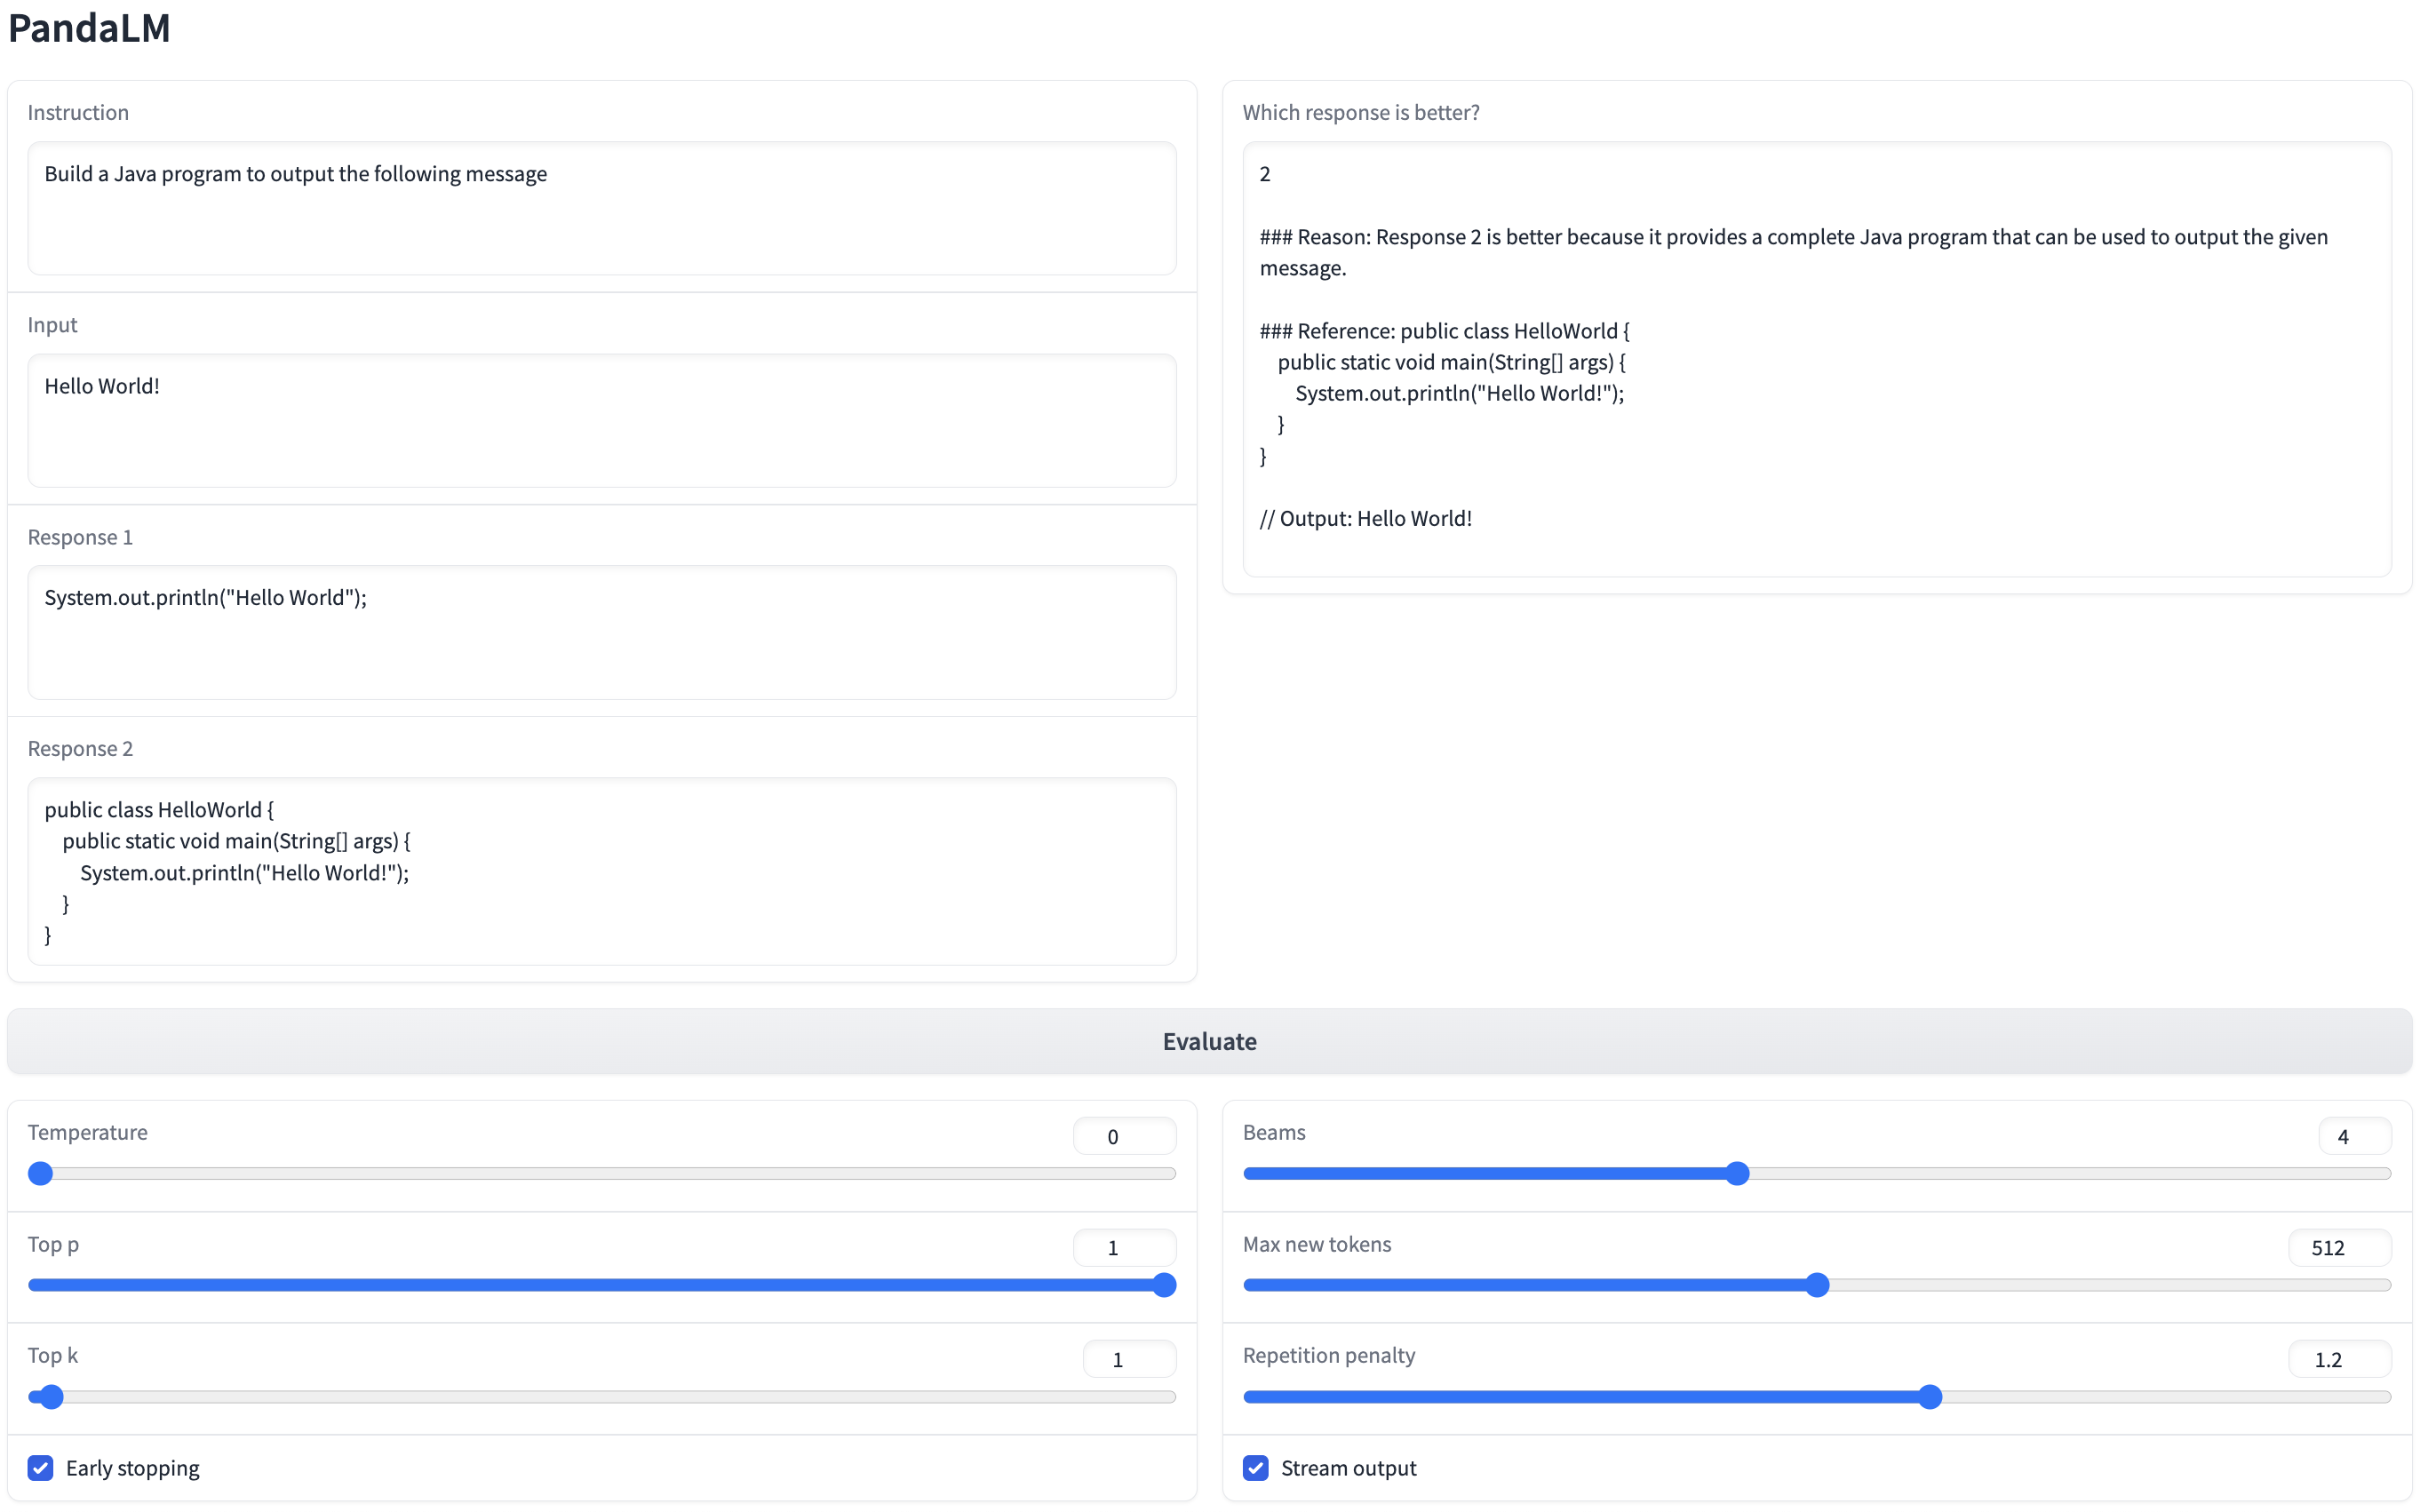This screenshot has width=2420, height=1512.
Task: Click the Which response is better output box
Action: 1816,358
